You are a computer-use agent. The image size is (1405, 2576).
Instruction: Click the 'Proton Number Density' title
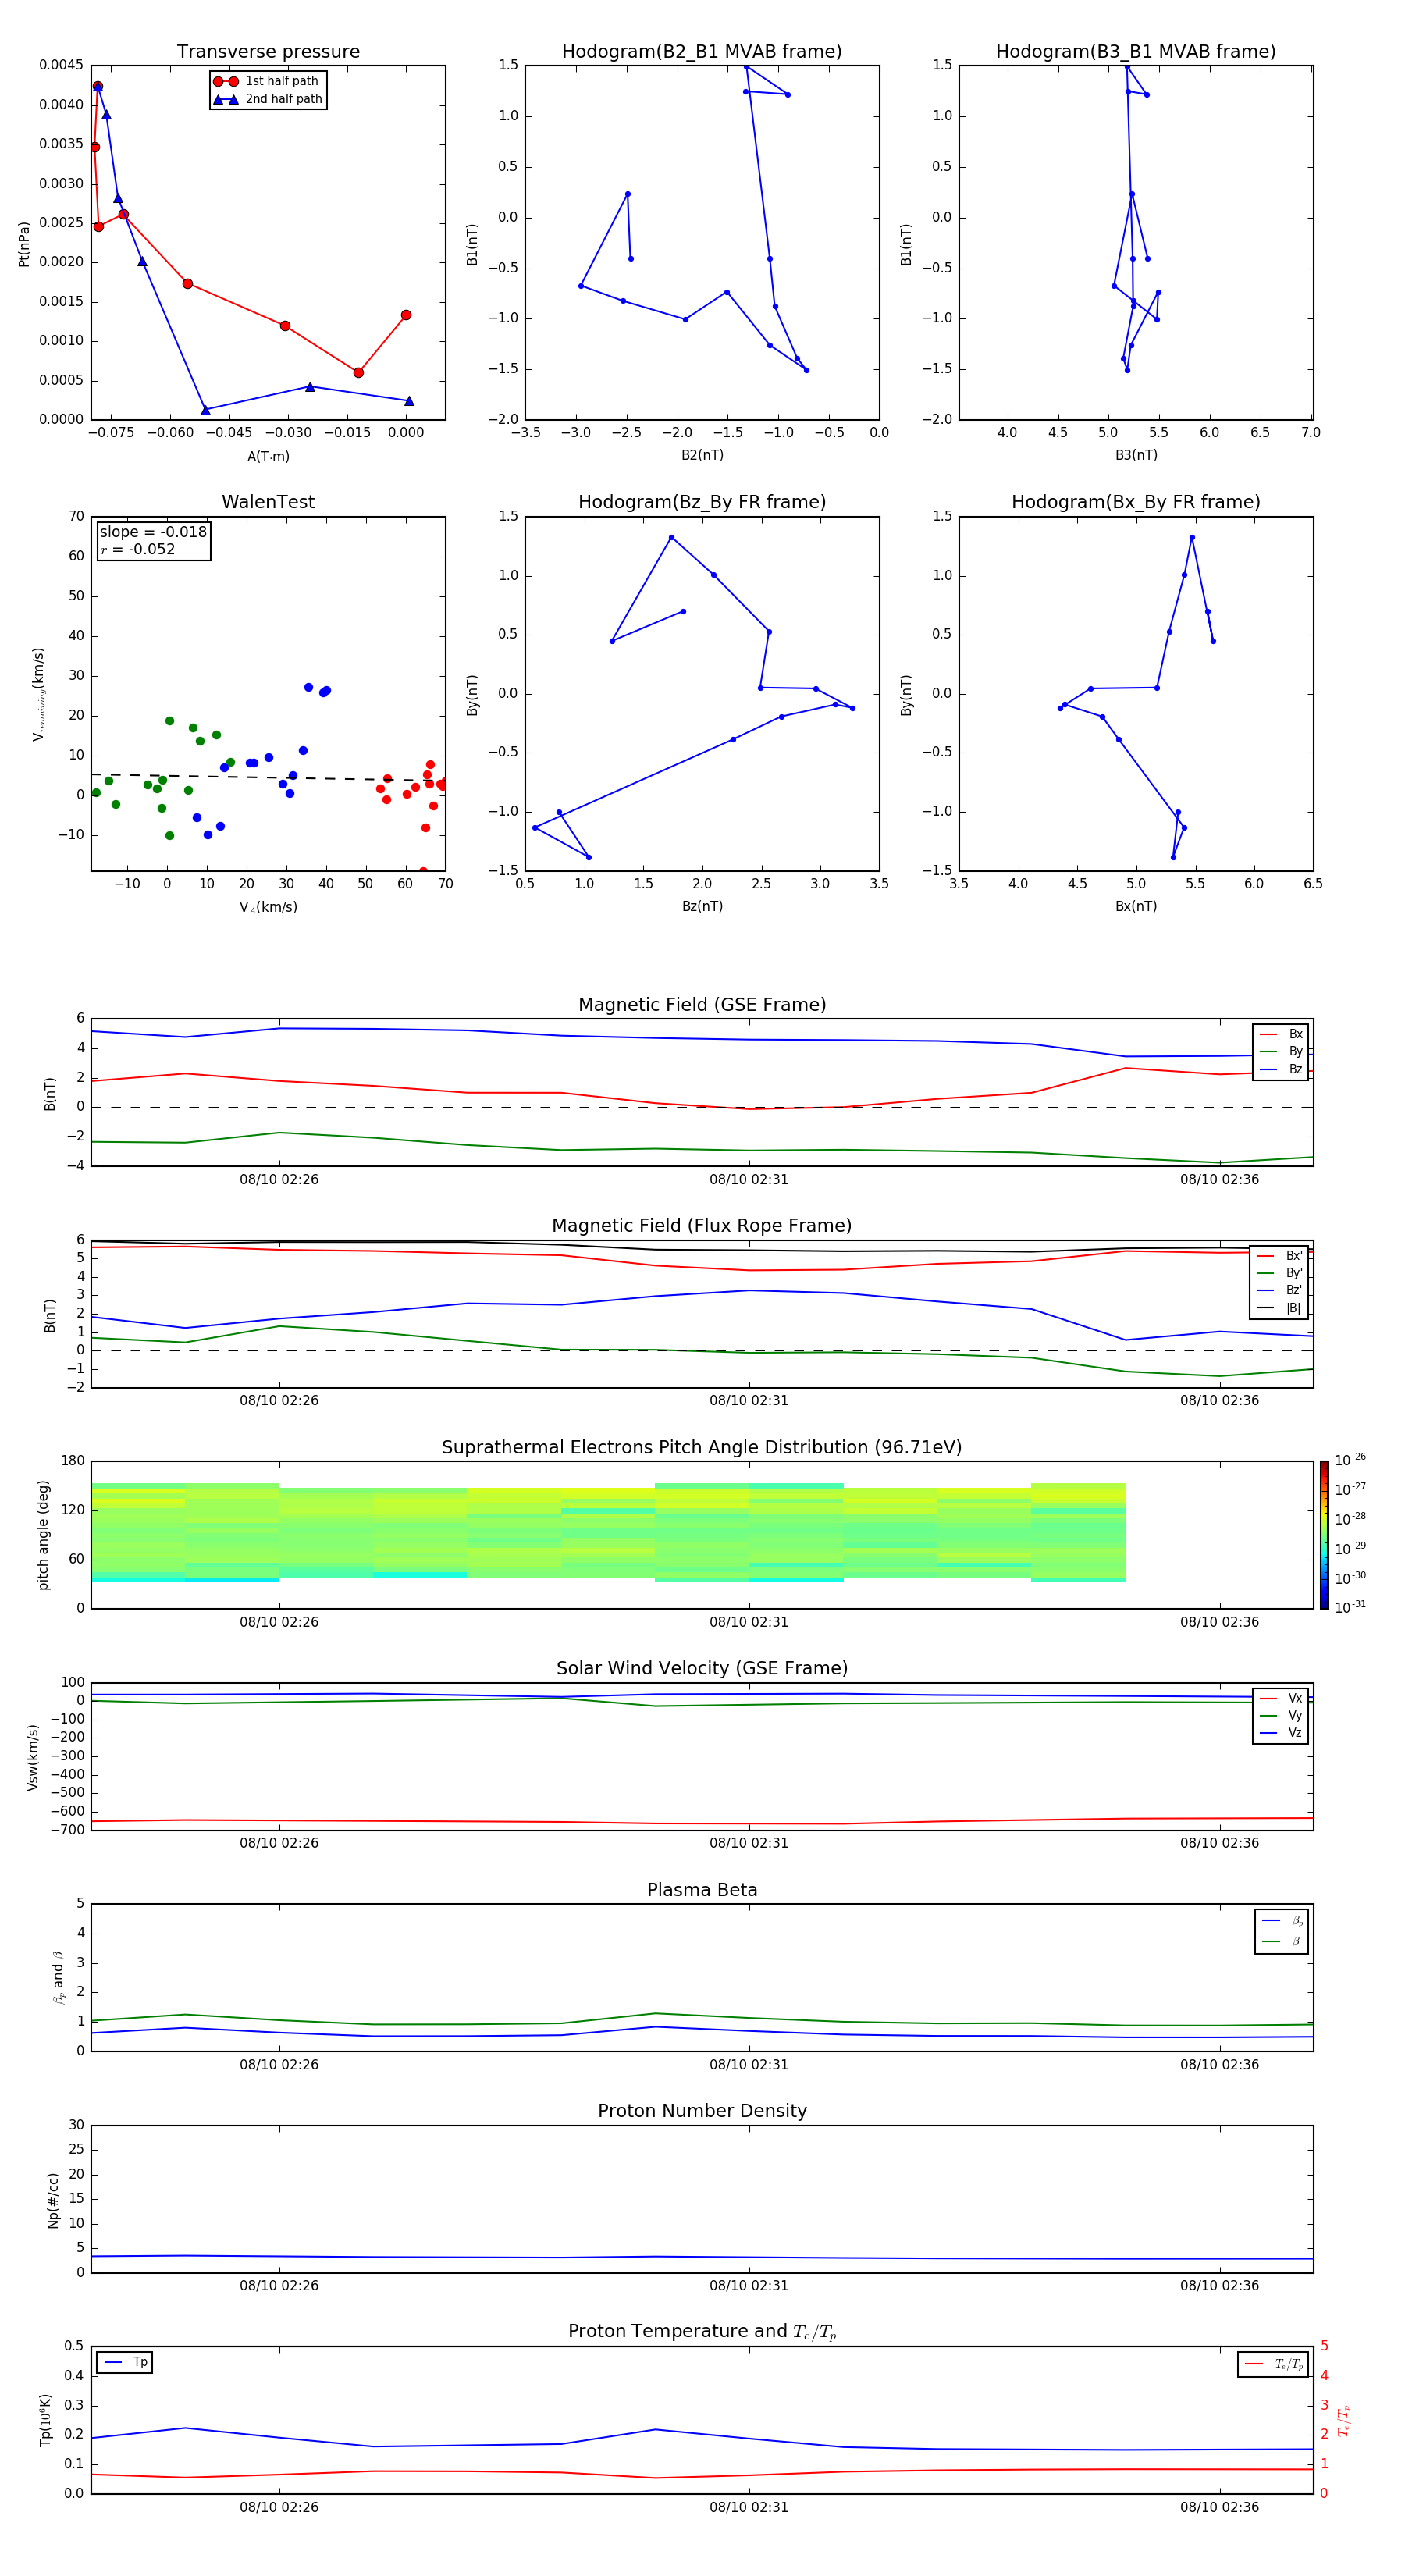pyautogui.click(x=702, y=2111)
